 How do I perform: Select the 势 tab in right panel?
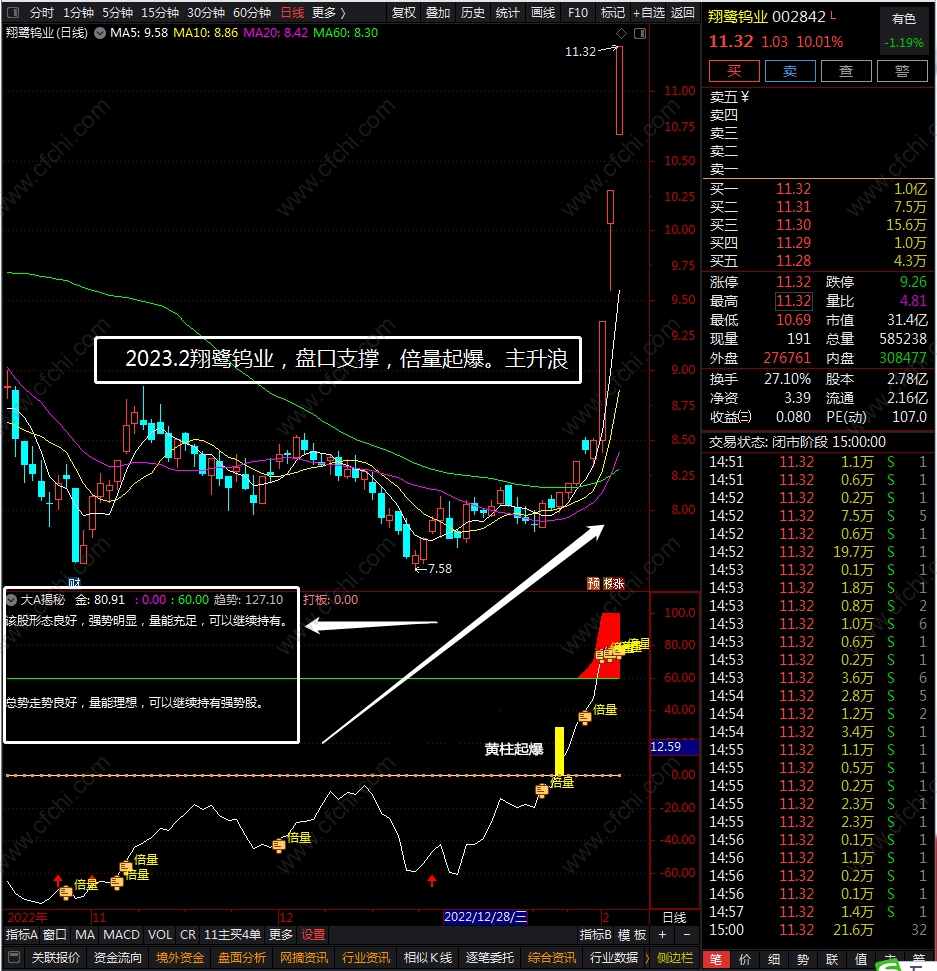(x=803, y=959)
